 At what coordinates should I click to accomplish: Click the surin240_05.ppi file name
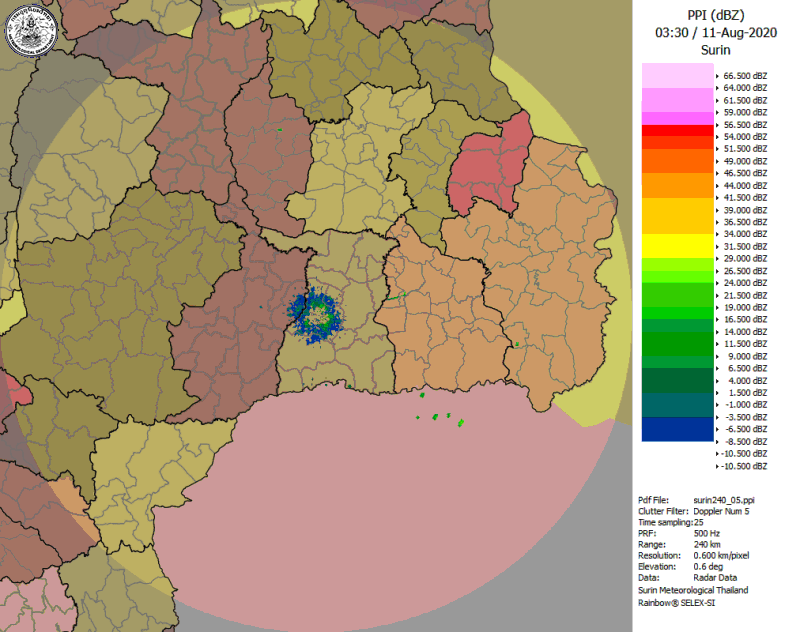tap(724, 499)
